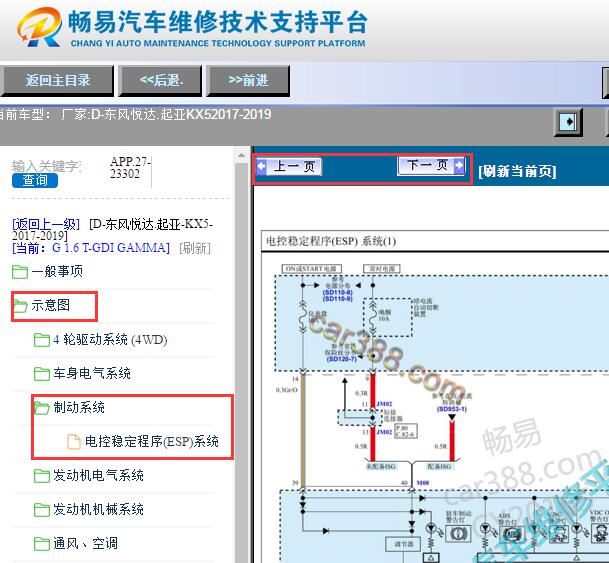Screen dimensions: 609x563
Task: Click the ON或START电源 label in diagram
Action: click(x=311, y=269)
